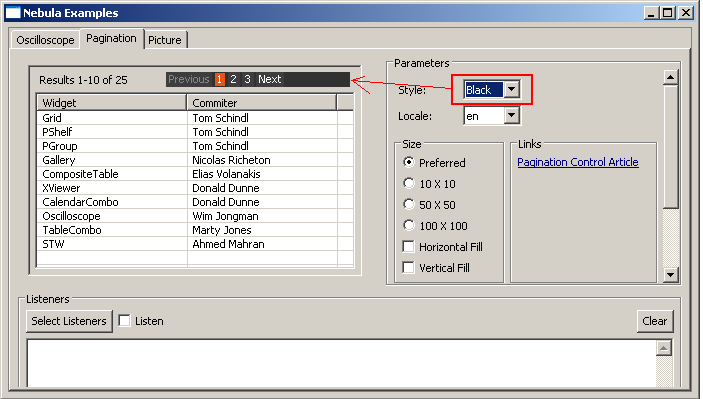The image size is (703, 399).
Task: Click the Wim Jongman cell
Action: point(262,216)
